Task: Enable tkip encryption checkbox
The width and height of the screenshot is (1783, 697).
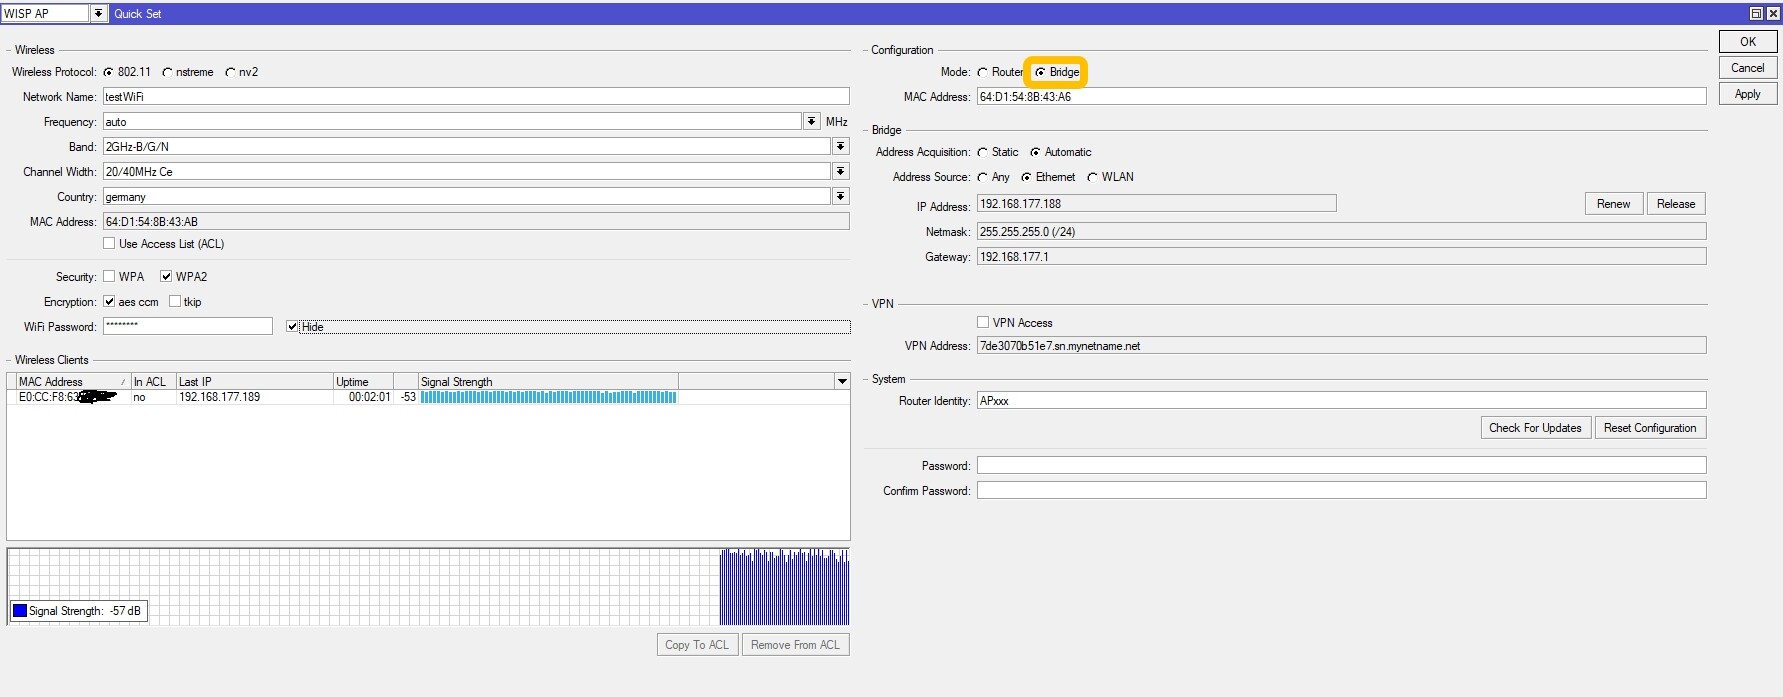Action: tap(175, 301)
